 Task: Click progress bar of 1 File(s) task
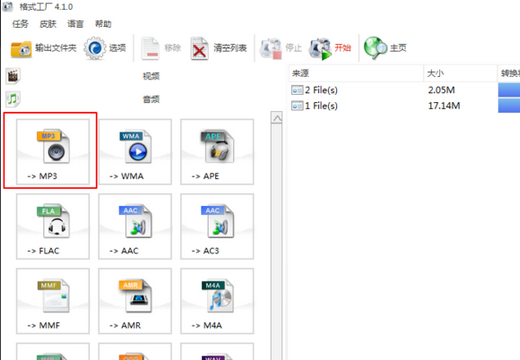[x=509, y=106]
